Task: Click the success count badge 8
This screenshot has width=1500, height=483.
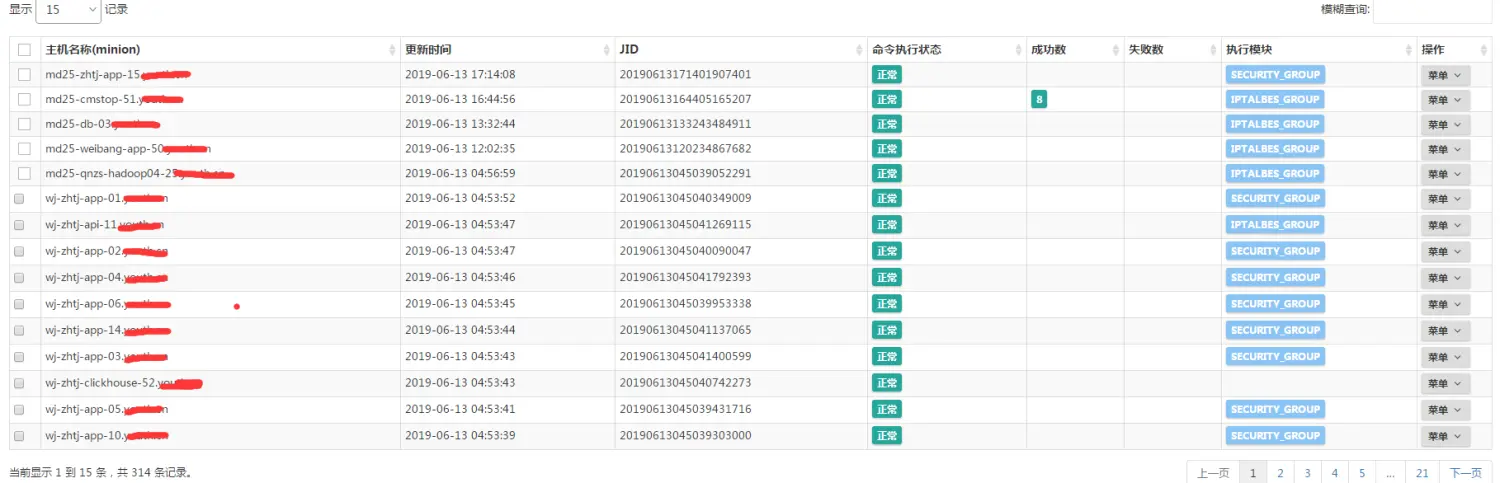Action: [x=1039, y=100]
